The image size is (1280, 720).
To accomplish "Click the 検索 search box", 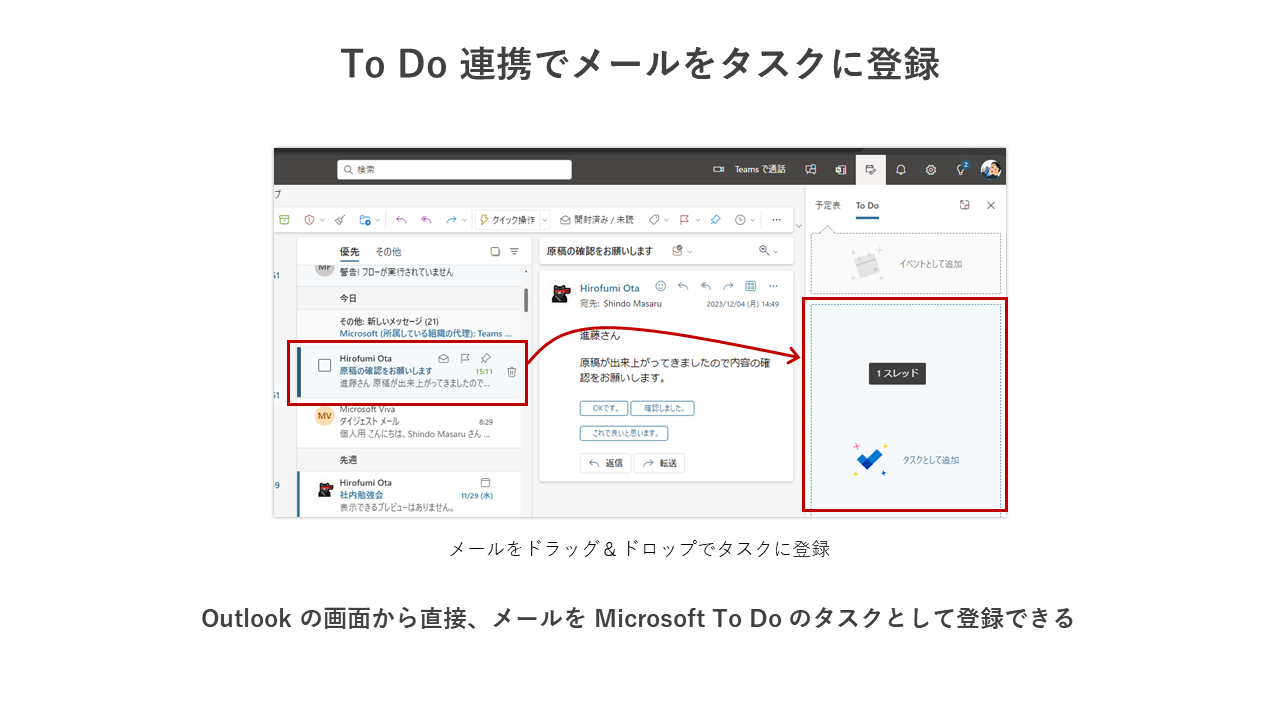I will 454,170.
